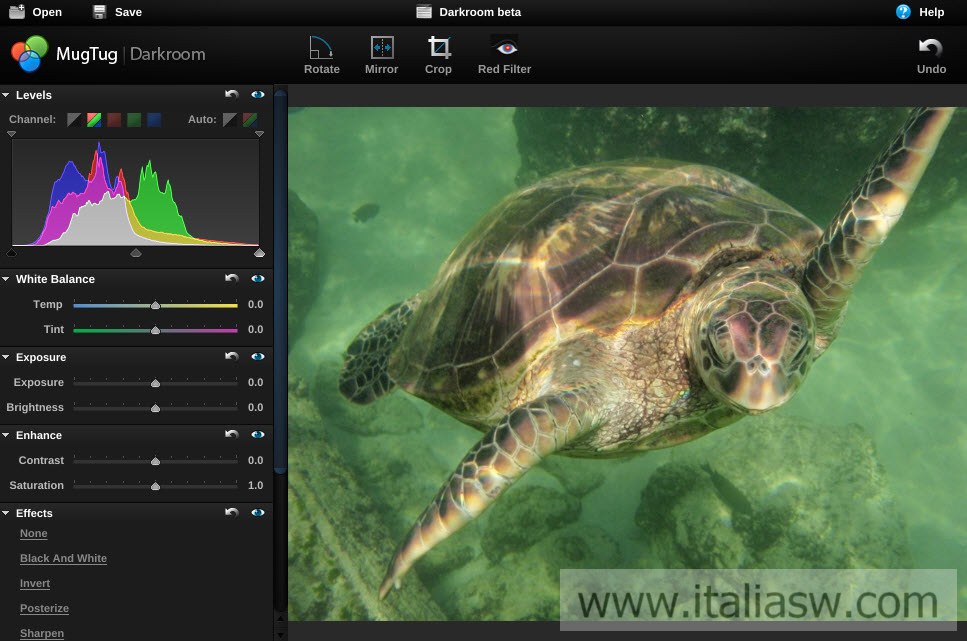Viewport: 967px width, 641px height.
Task: Toggle Levels preview eye
Action: pos(258,94)
